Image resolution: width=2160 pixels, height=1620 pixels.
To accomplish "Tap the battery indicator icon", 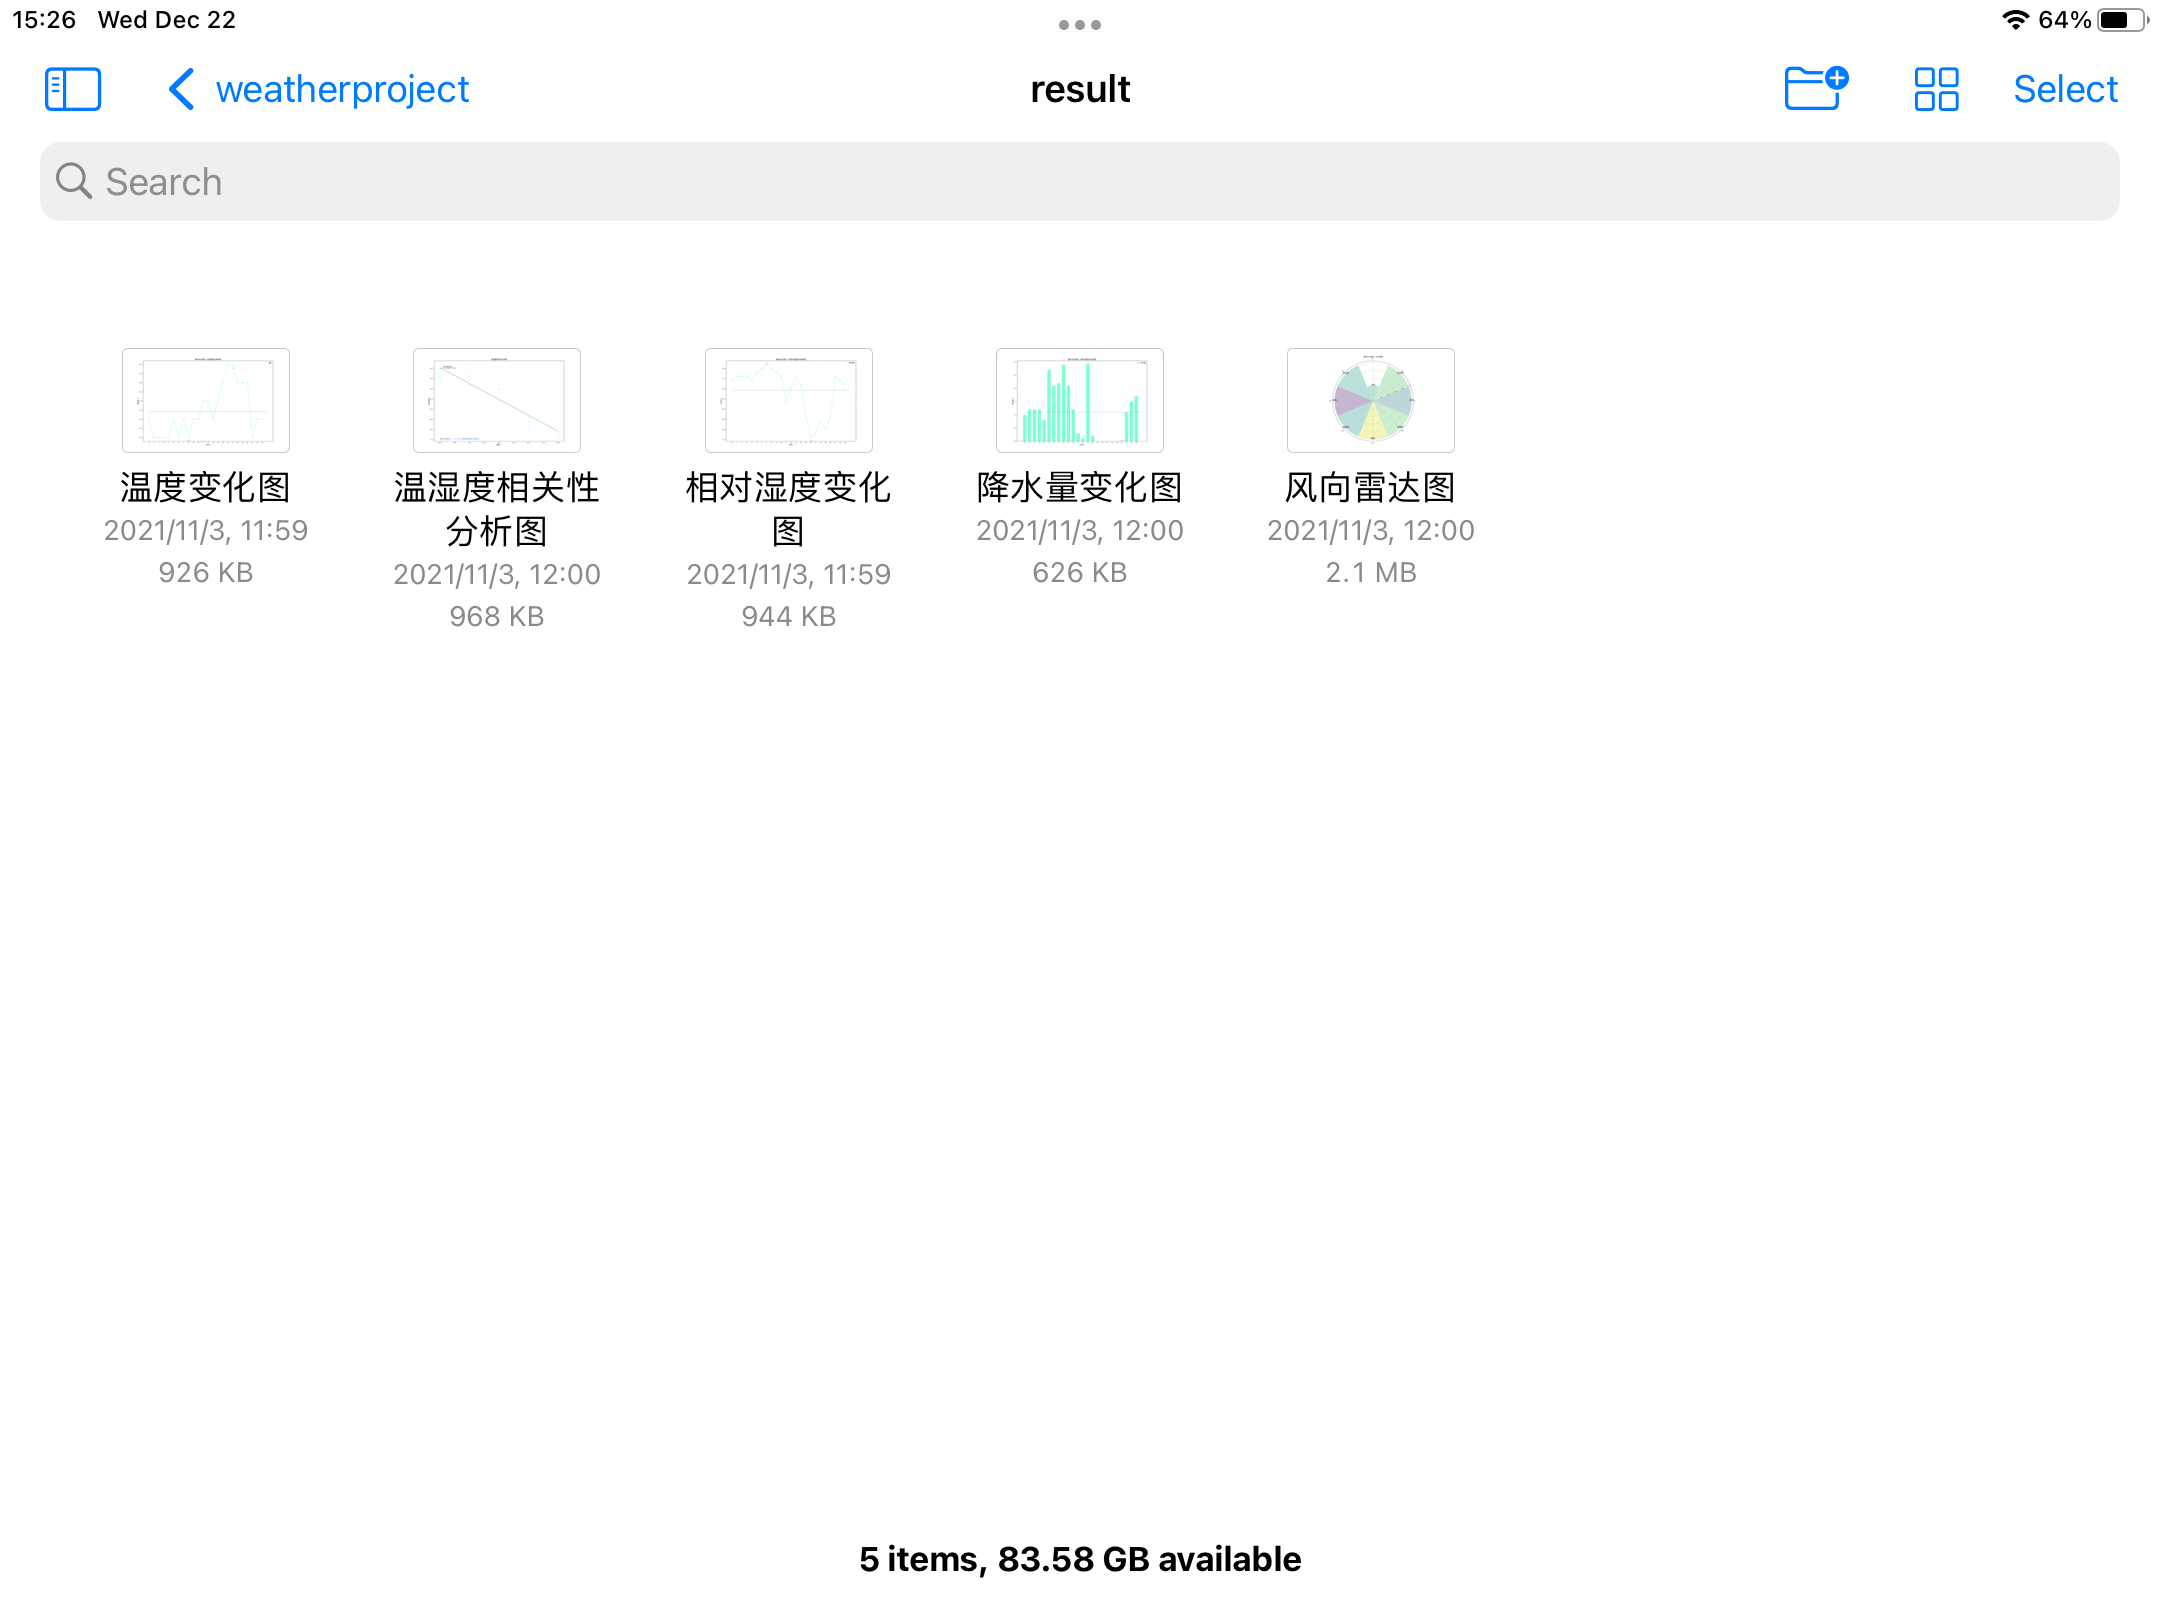I will coord(2122,20).
